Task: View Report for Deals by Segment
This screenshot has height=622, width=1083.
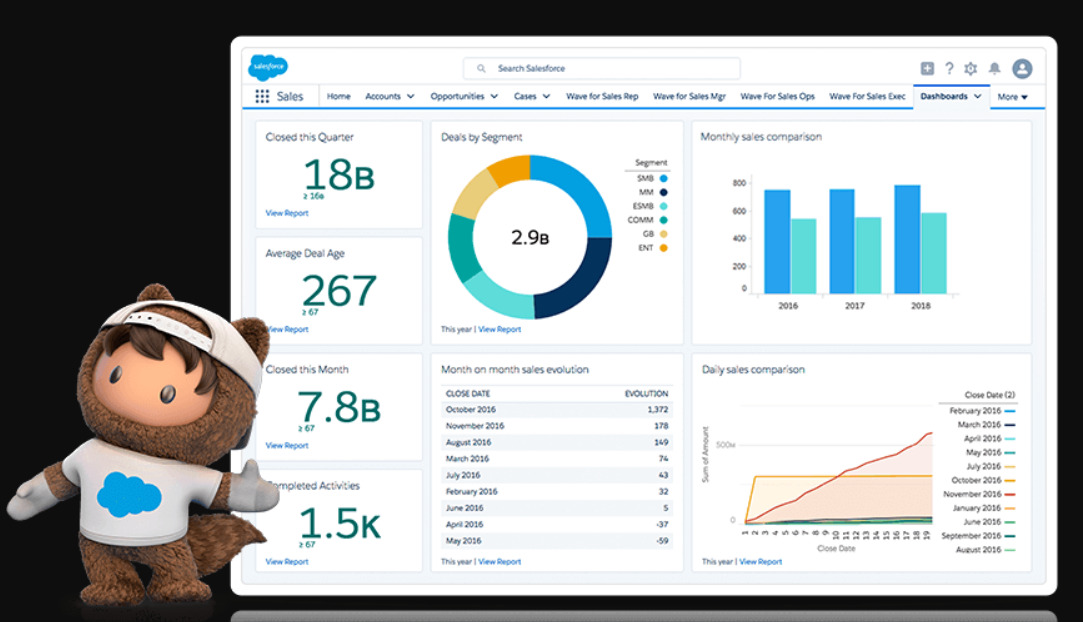Action: coord(499,329)
